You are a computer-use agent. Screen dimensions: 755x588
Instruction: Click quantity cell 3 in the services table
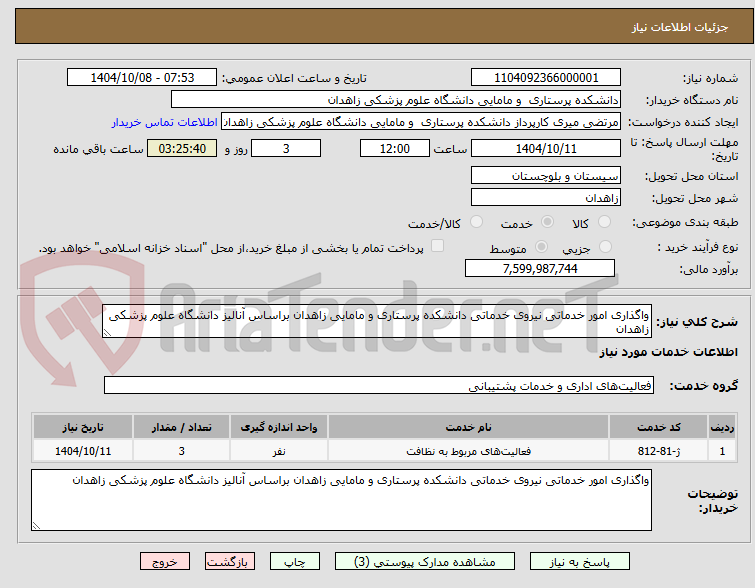(x=182, y=451)
